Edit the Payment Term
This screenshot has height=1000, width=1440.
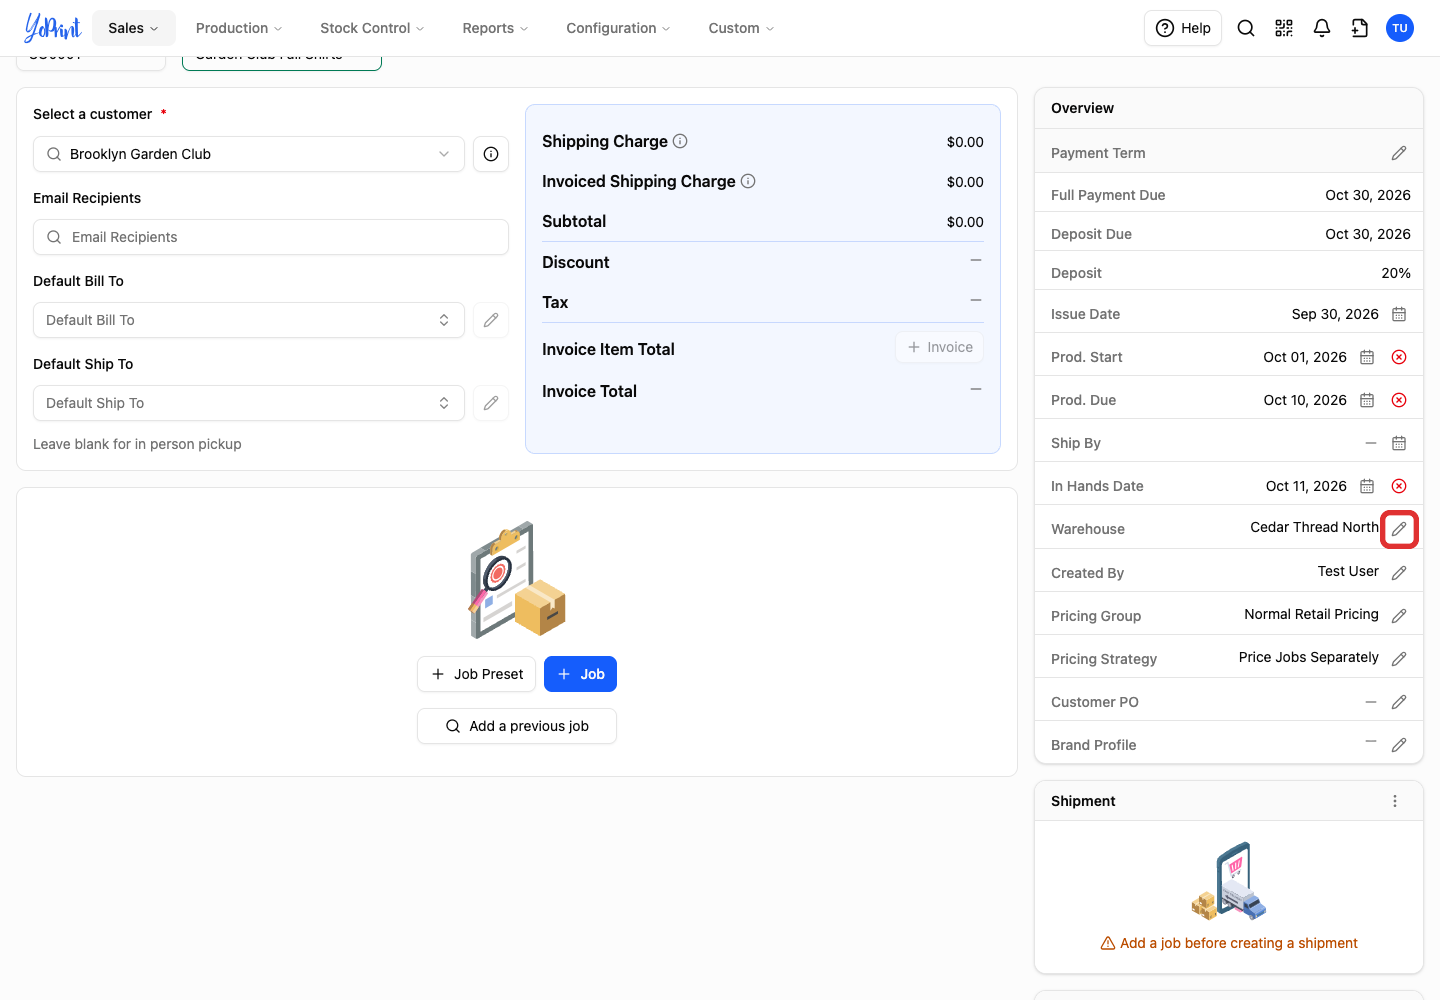click(1399, 153)
